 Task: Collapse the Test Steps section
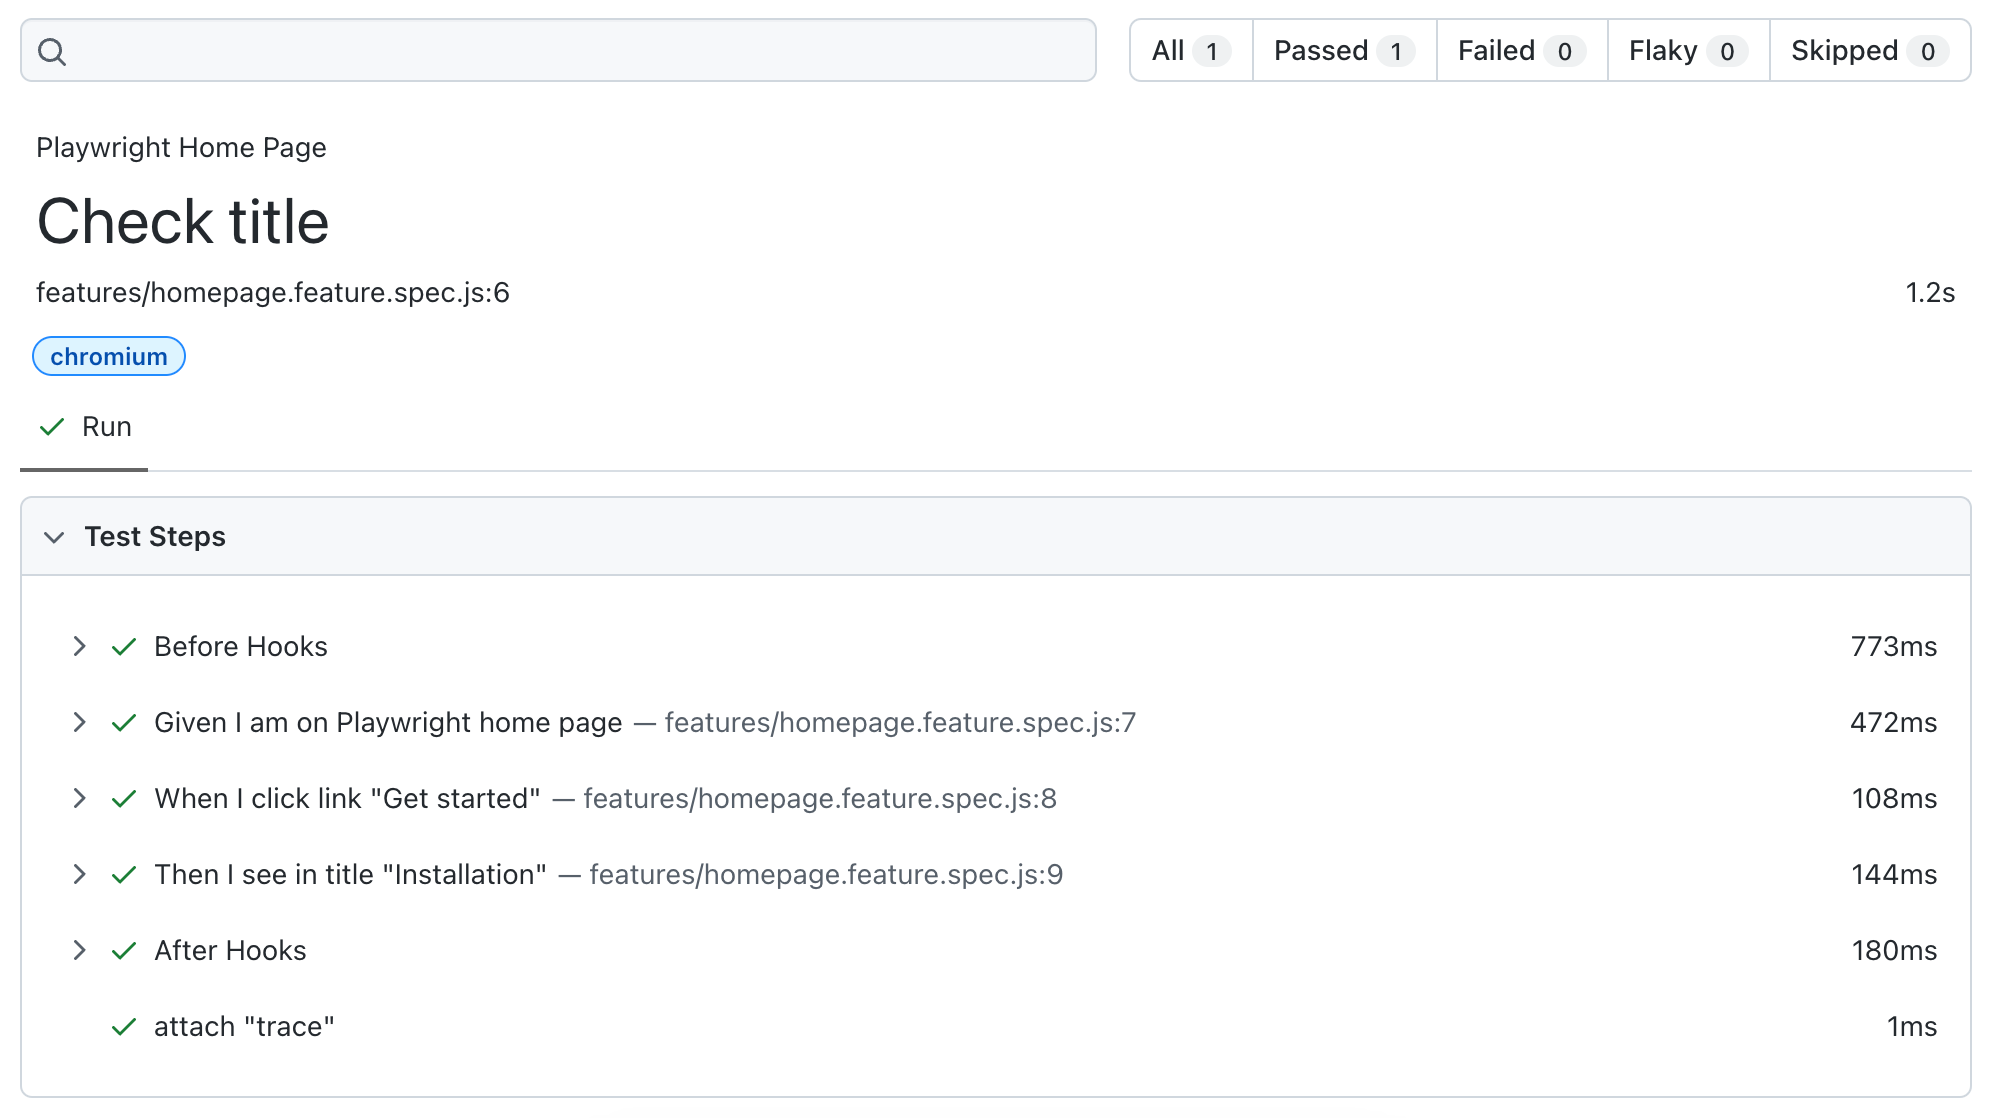pyautogui.click(x=56, y=537)
